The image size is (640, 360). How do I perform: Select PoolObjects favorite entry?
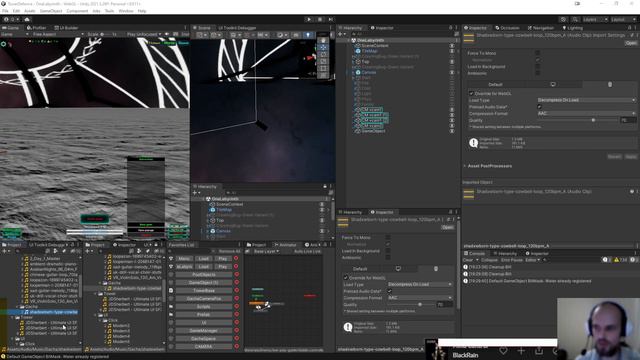[x=204, y=275]
